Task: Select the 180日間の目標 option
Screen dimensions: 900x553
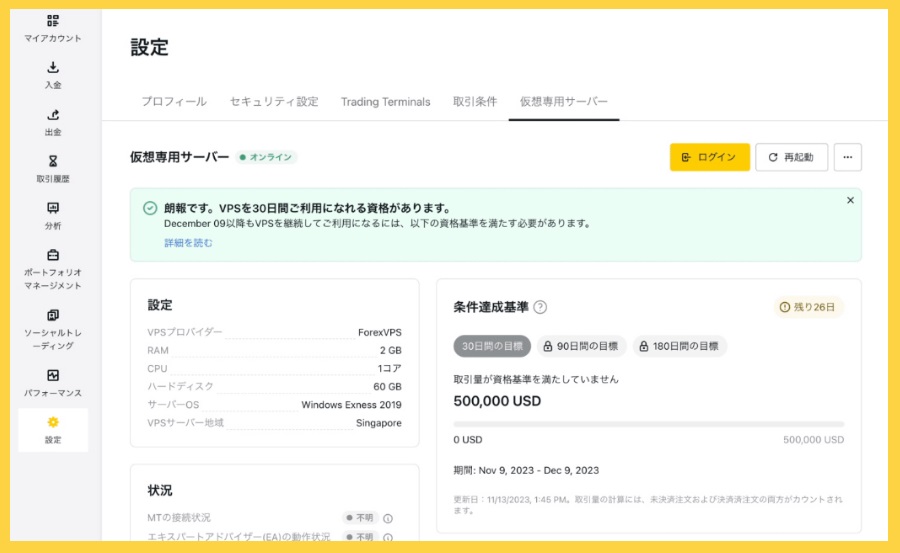Action: click(x=679, y=346)
